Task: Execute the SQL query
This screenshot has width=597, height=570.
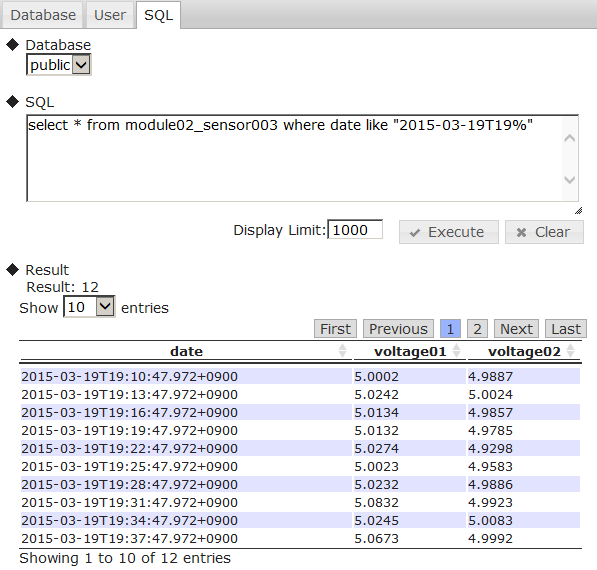Action: point(449,232)
